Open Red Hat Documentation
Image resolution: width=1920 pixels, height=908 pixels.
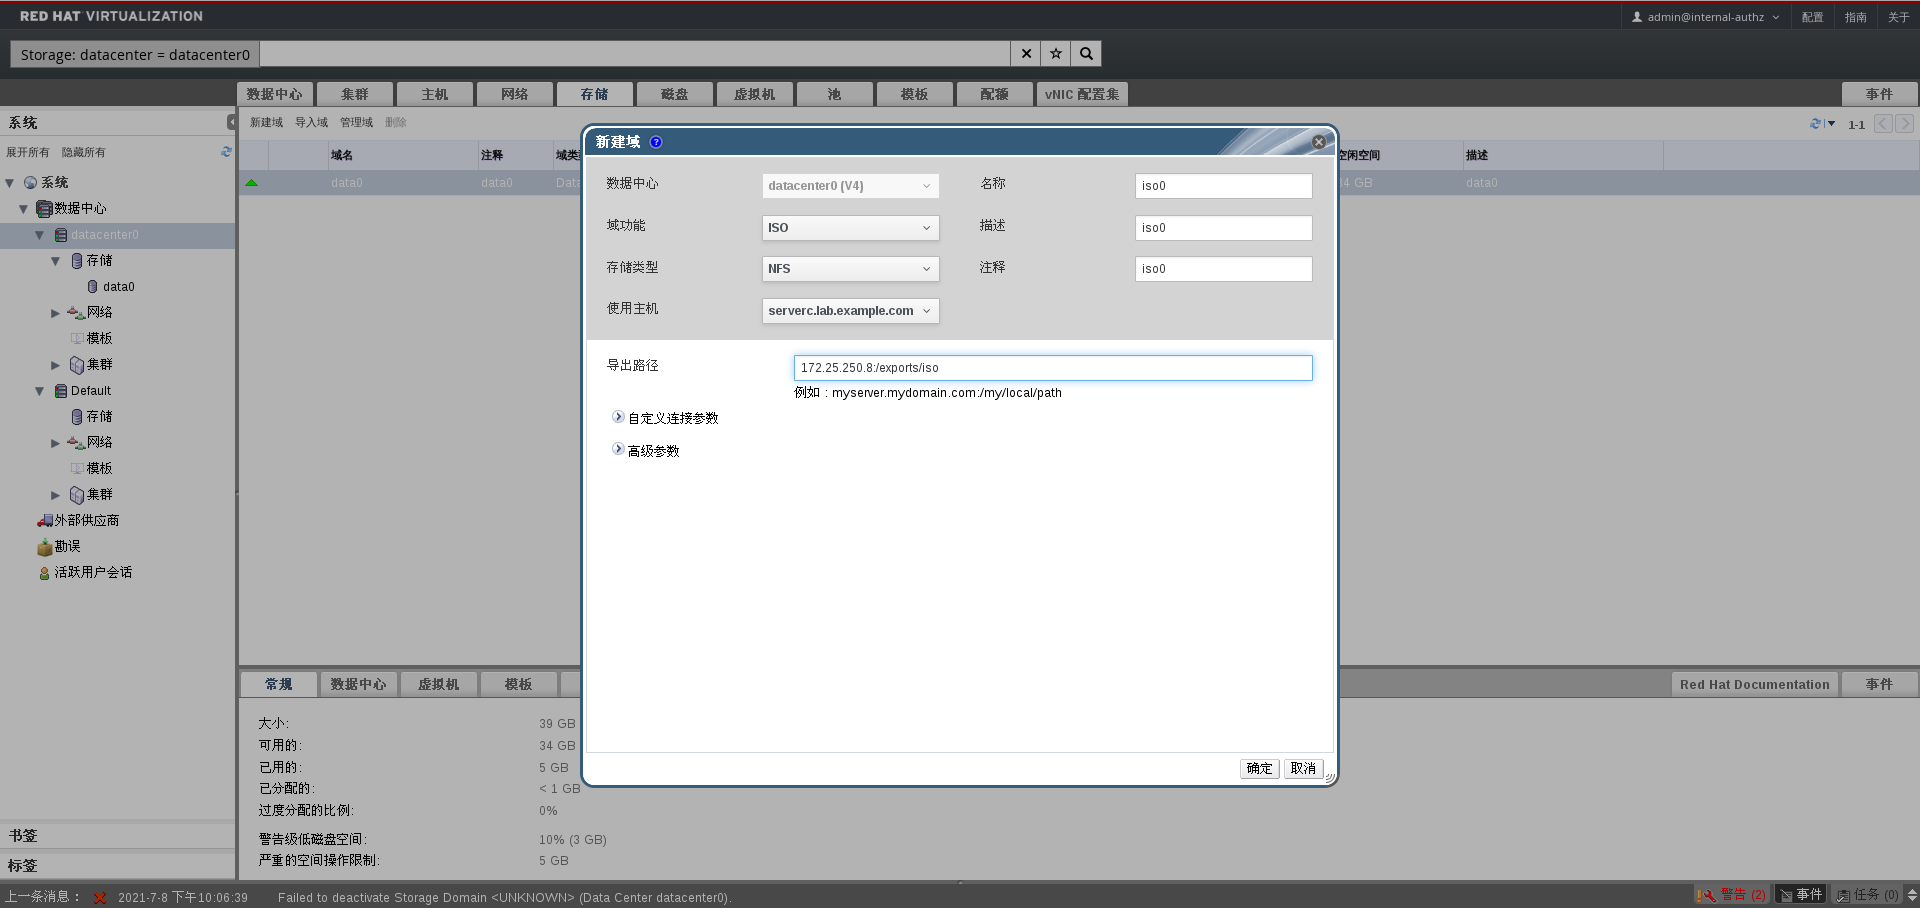point(1754,684)
